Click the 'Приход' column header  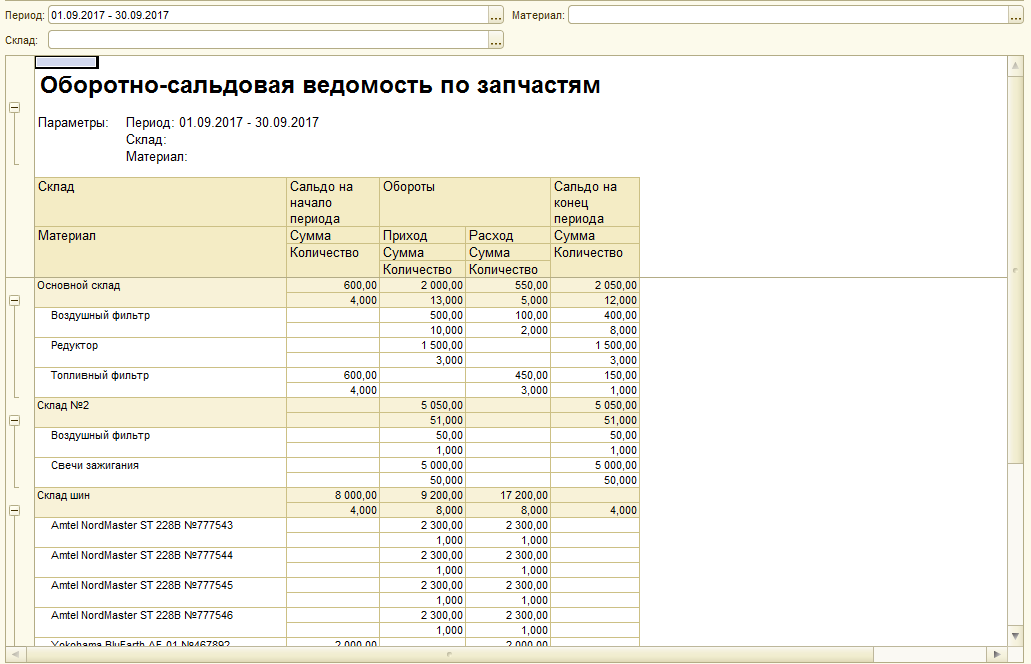[423, 235]
